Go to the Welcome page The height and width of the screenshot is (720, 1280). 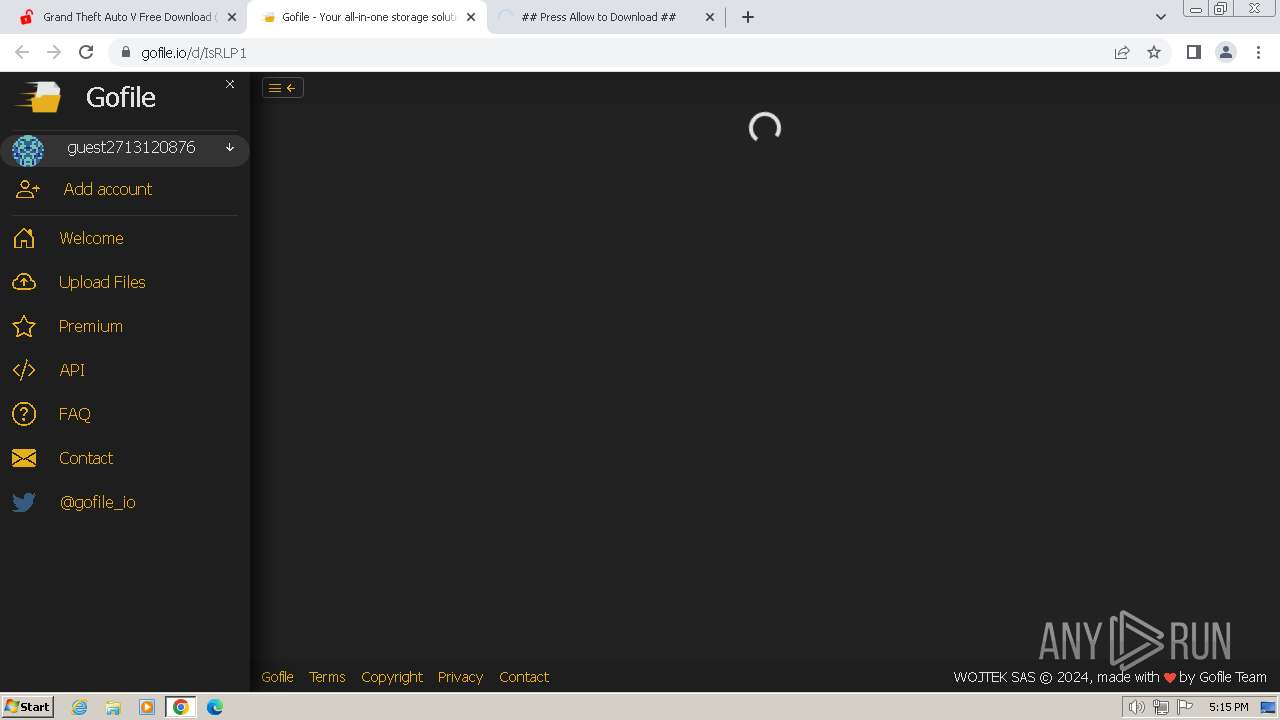(91, 238)
